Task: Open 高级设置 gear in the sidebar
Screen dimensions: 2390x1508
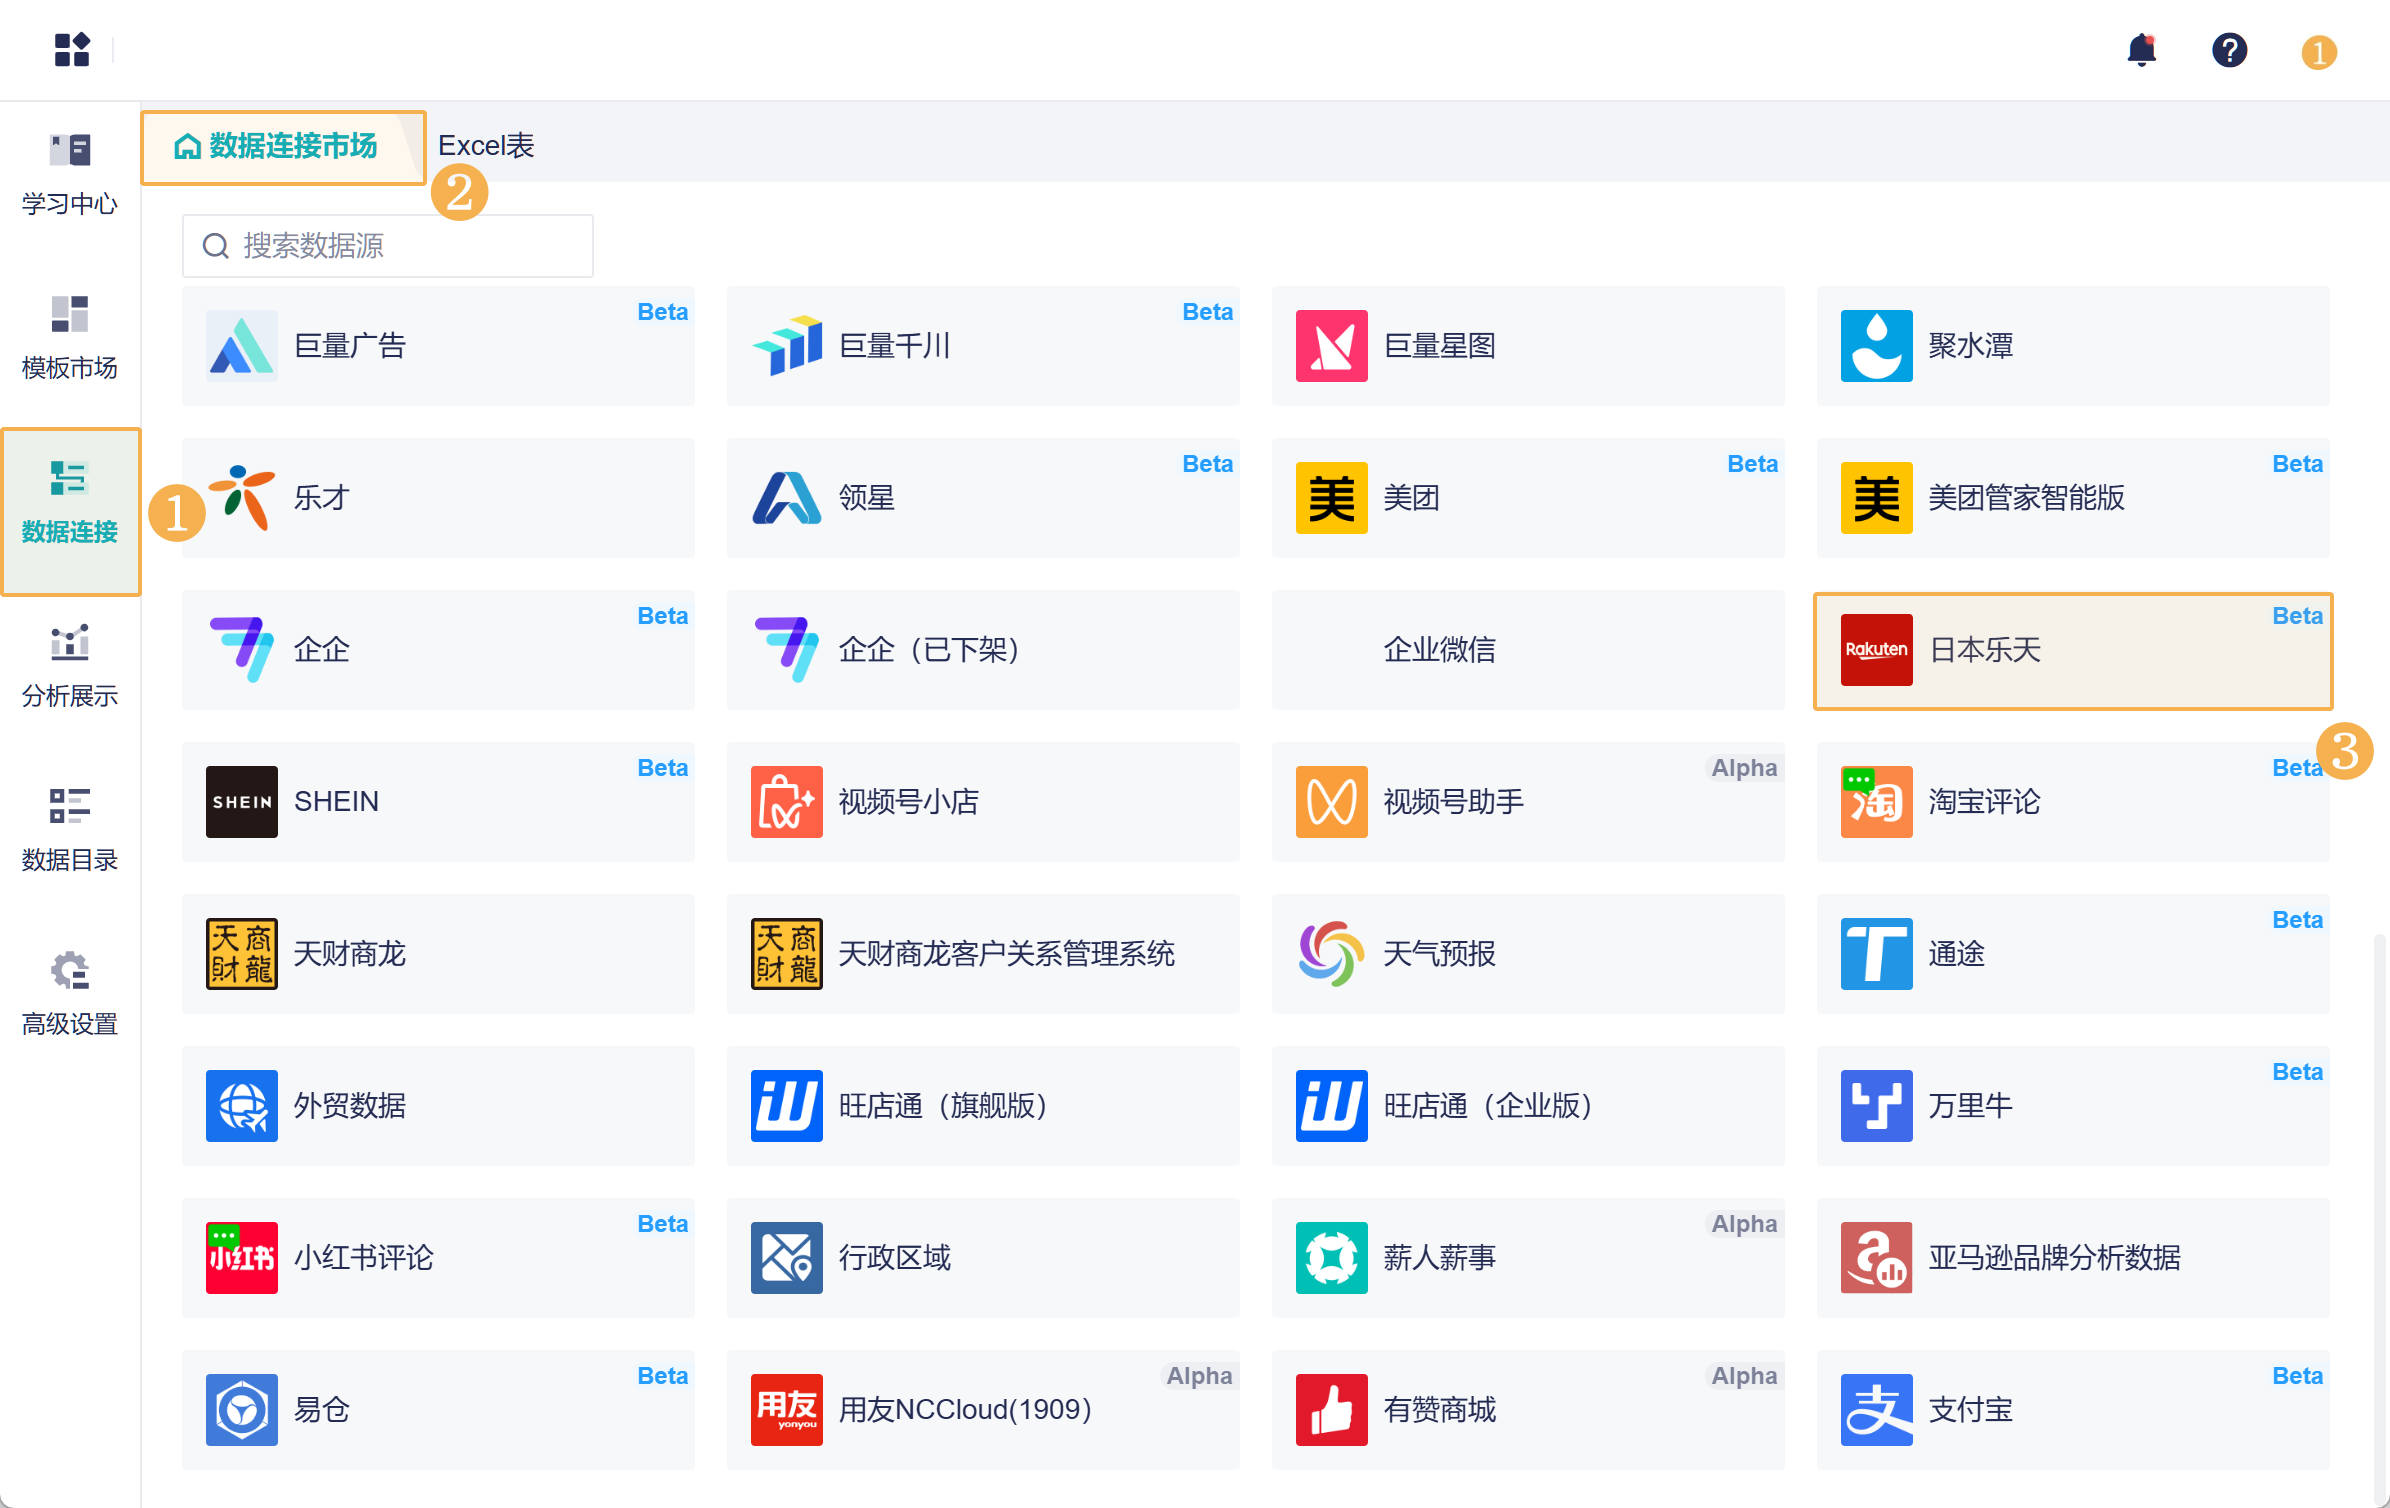Action: pos(70,994)
